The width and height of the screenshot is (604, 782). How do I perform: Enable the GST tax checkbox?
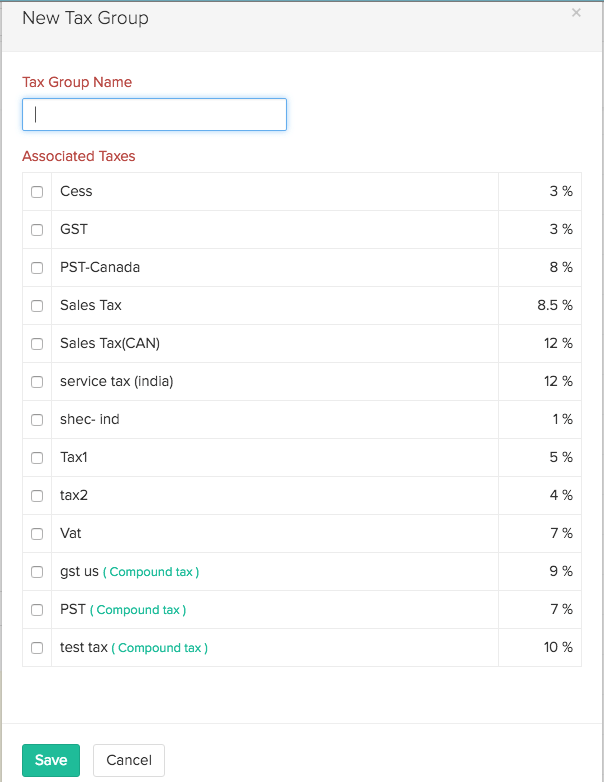tap(37, 230)
